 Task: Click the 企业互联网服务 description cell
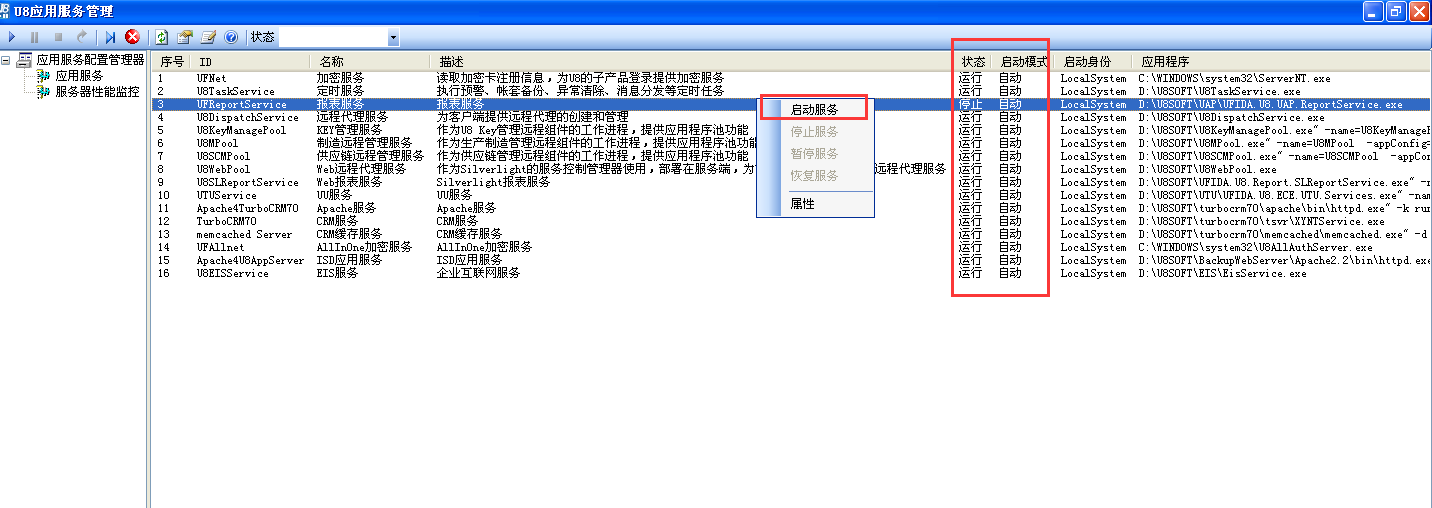tap(478, 273)
